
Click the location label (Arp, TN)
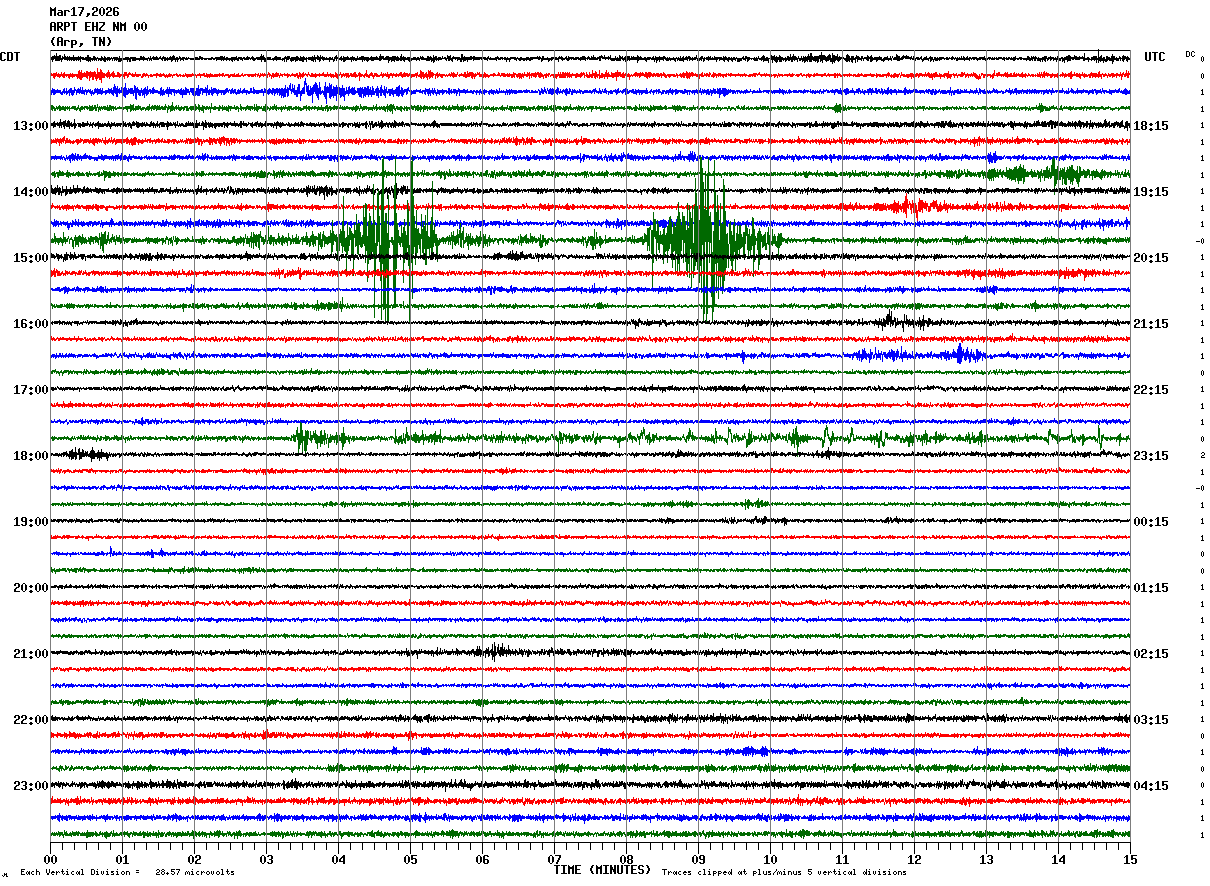click(81, 42)
